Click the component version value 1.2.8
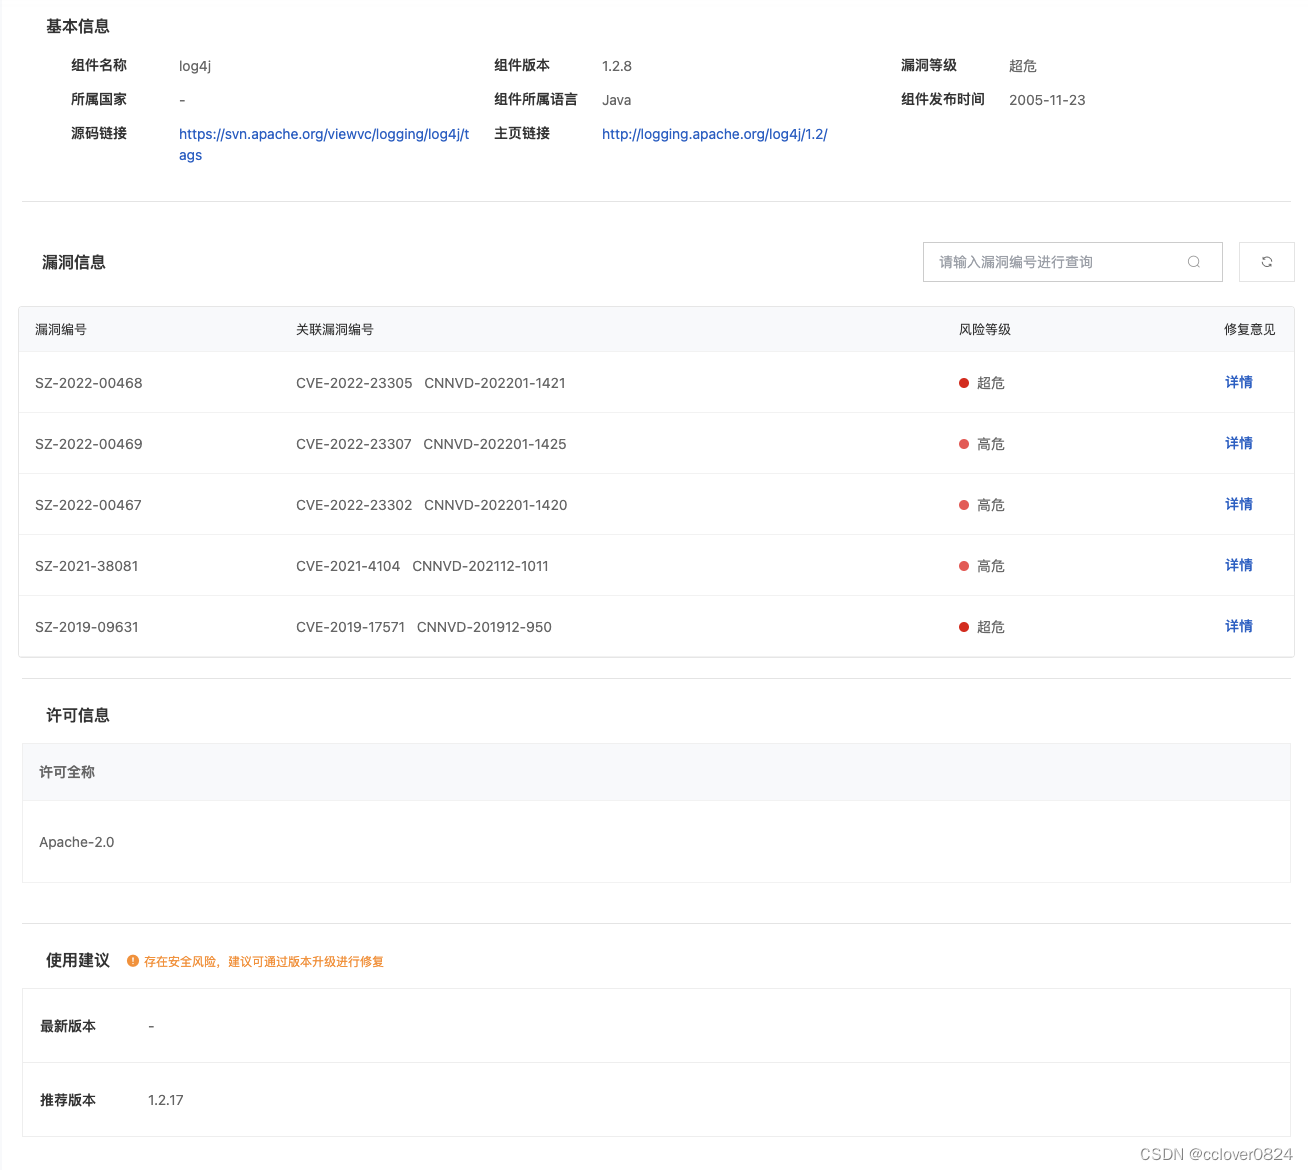Screen dimensions: 1308x1170 617,66
